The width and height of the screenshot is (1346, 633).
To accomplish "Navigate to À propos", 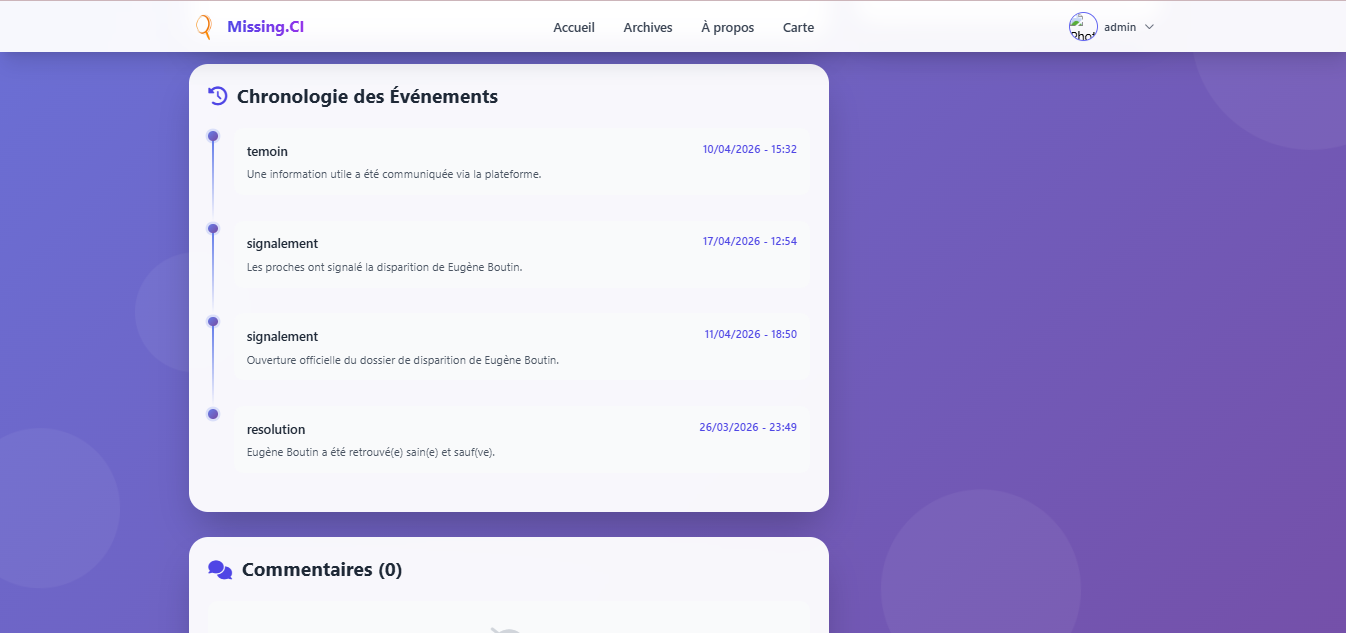I will (x=728, y=27).
